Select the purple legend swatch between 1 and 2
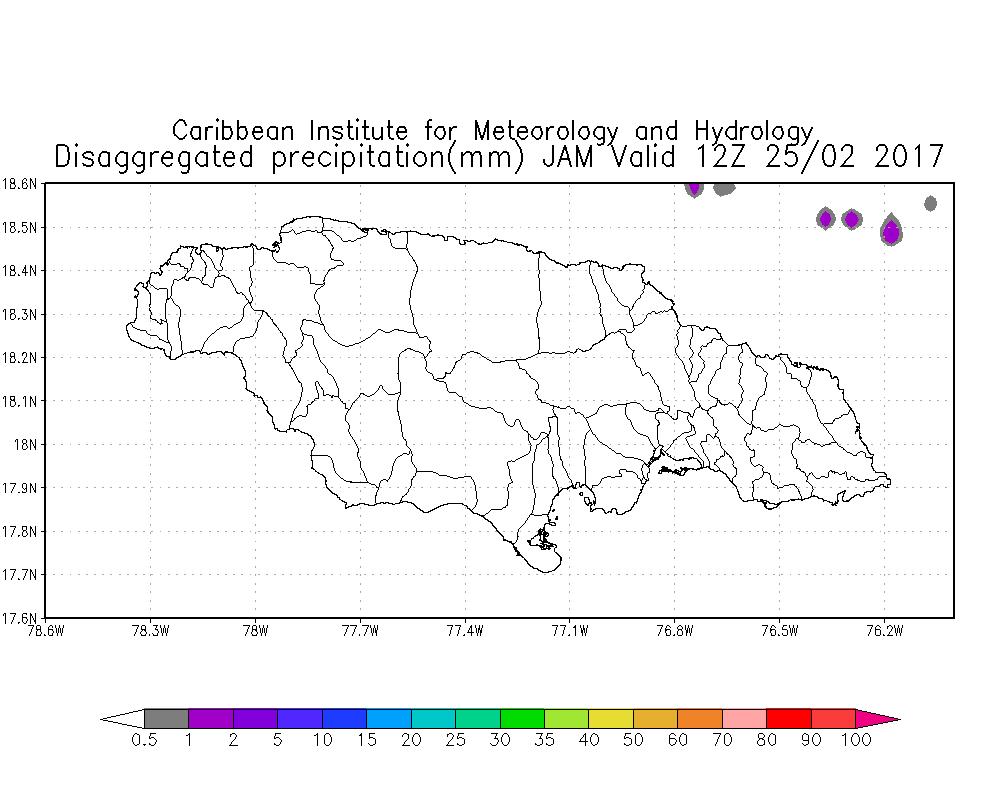1000x800 pixels. 211,718
